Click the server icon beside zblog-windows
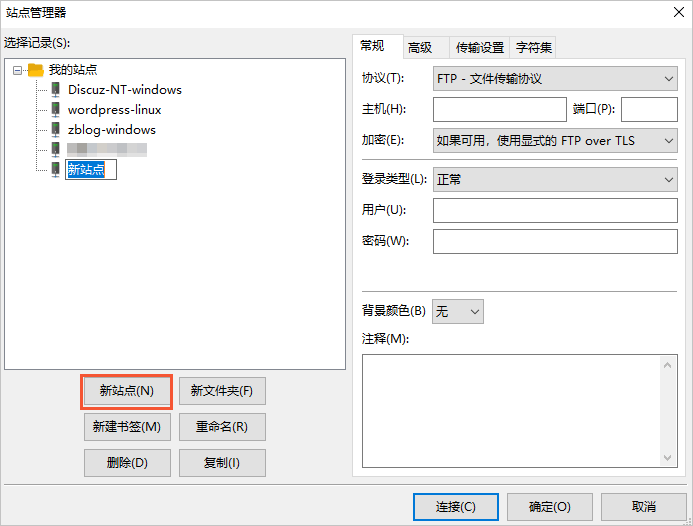The image size is (693, 526). [x=55, y=130]
